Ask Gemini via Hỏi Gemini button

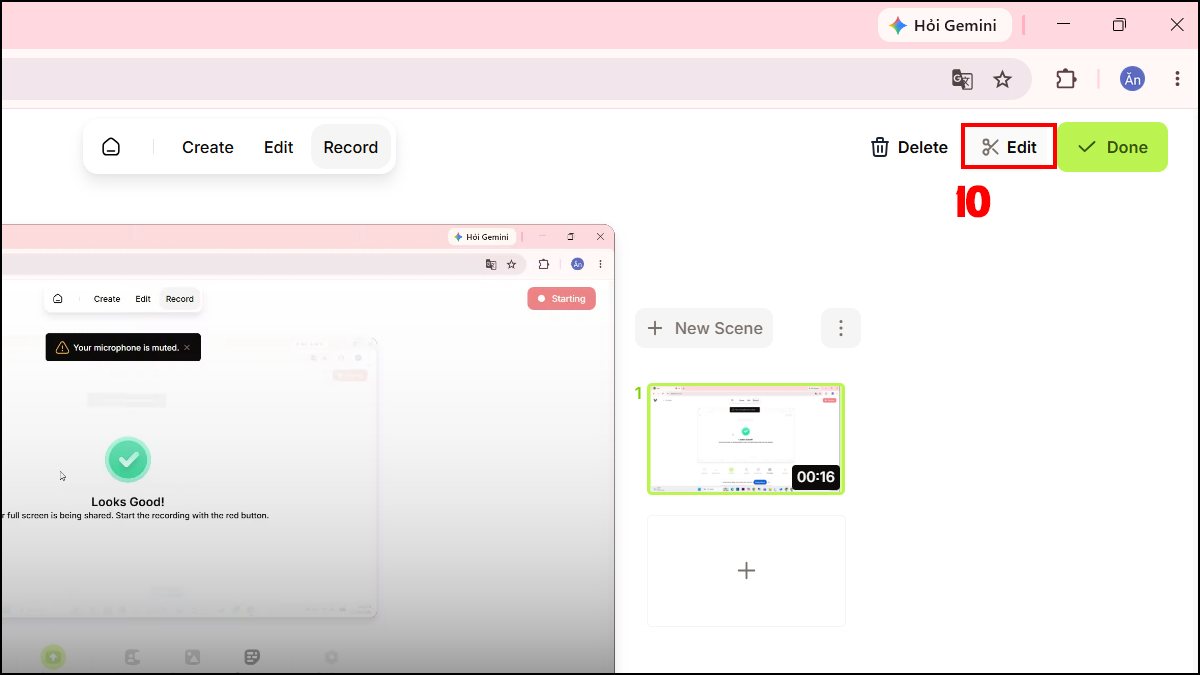coord(944,25)
